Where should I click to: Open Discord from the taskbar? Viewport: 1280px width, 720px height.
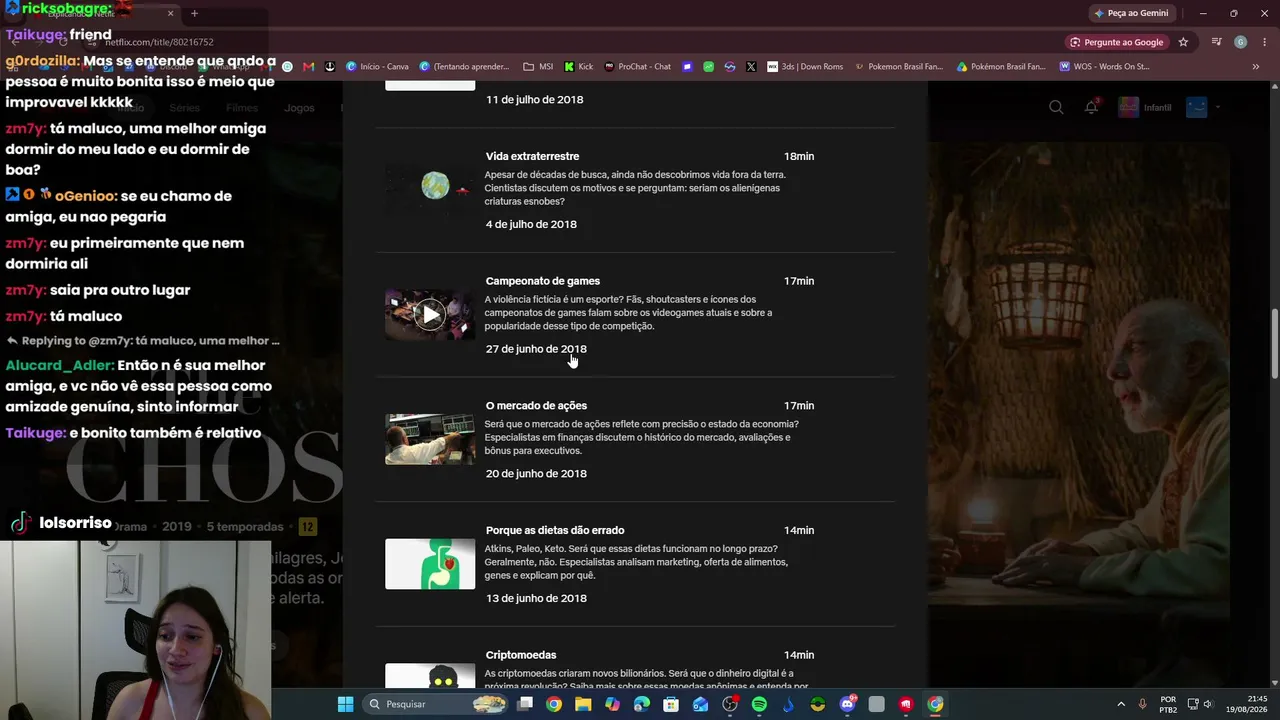pos(847,704)
